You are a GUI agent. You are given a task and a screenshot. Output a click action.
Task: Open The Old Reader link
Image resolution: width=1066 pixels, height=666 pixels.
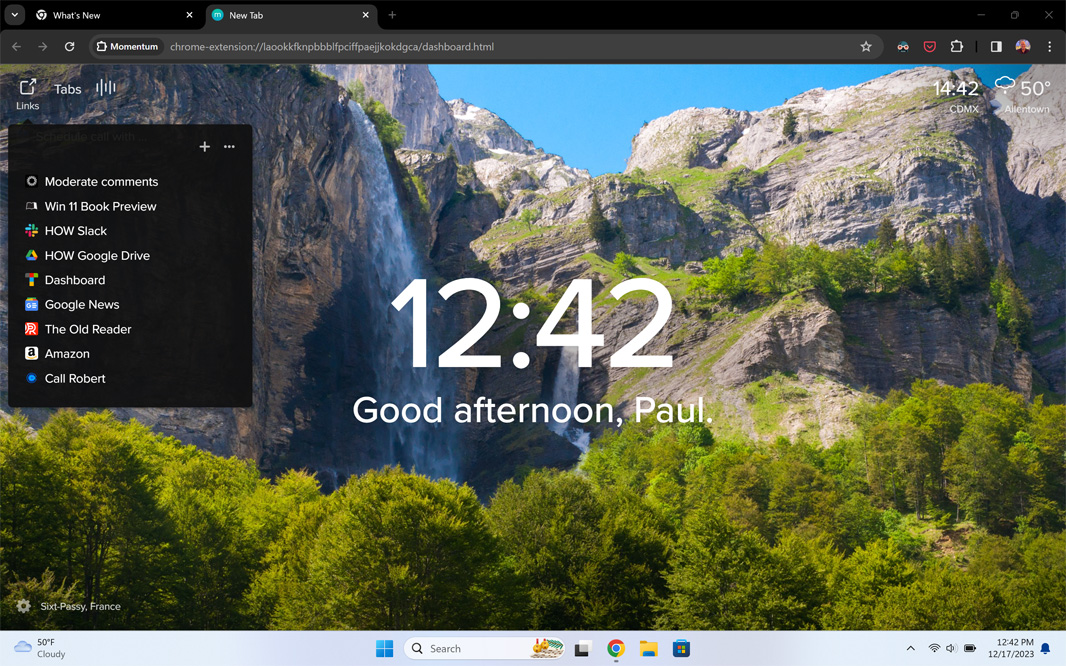(x=88, y=329)
